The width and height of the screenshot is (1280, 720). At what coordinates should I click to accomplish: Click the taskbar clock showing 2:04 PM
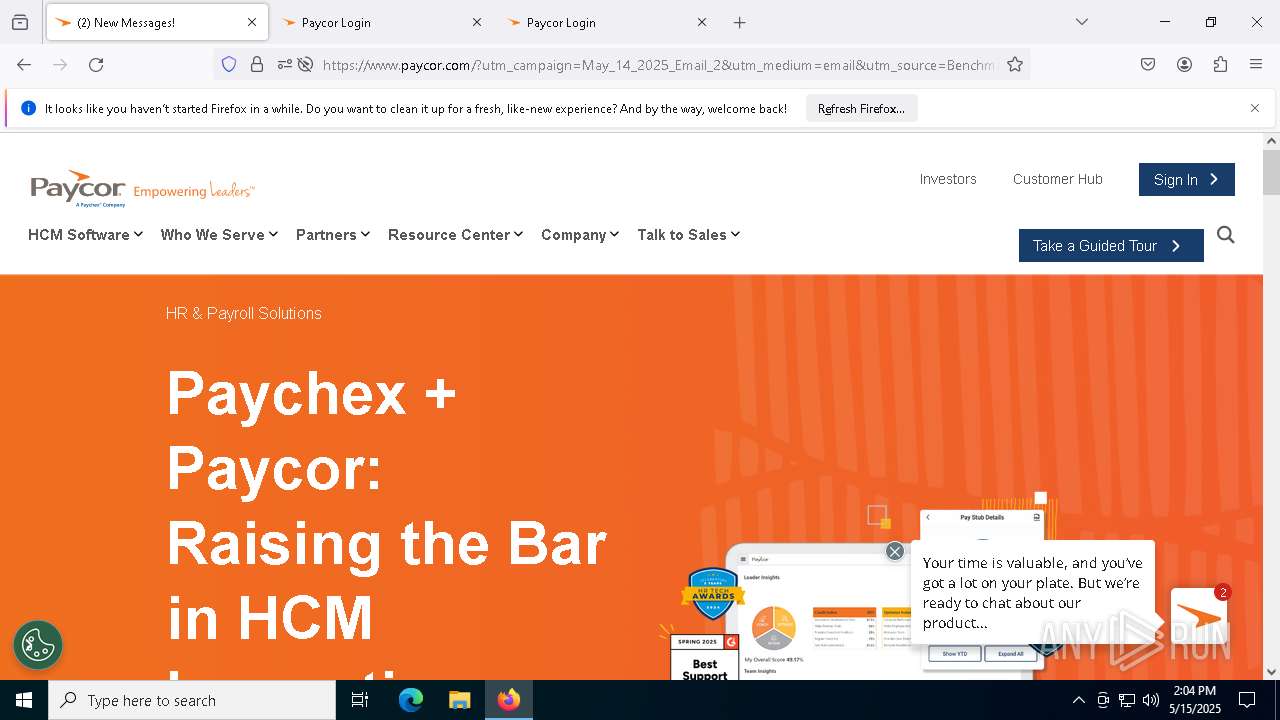coord(1195,700)
